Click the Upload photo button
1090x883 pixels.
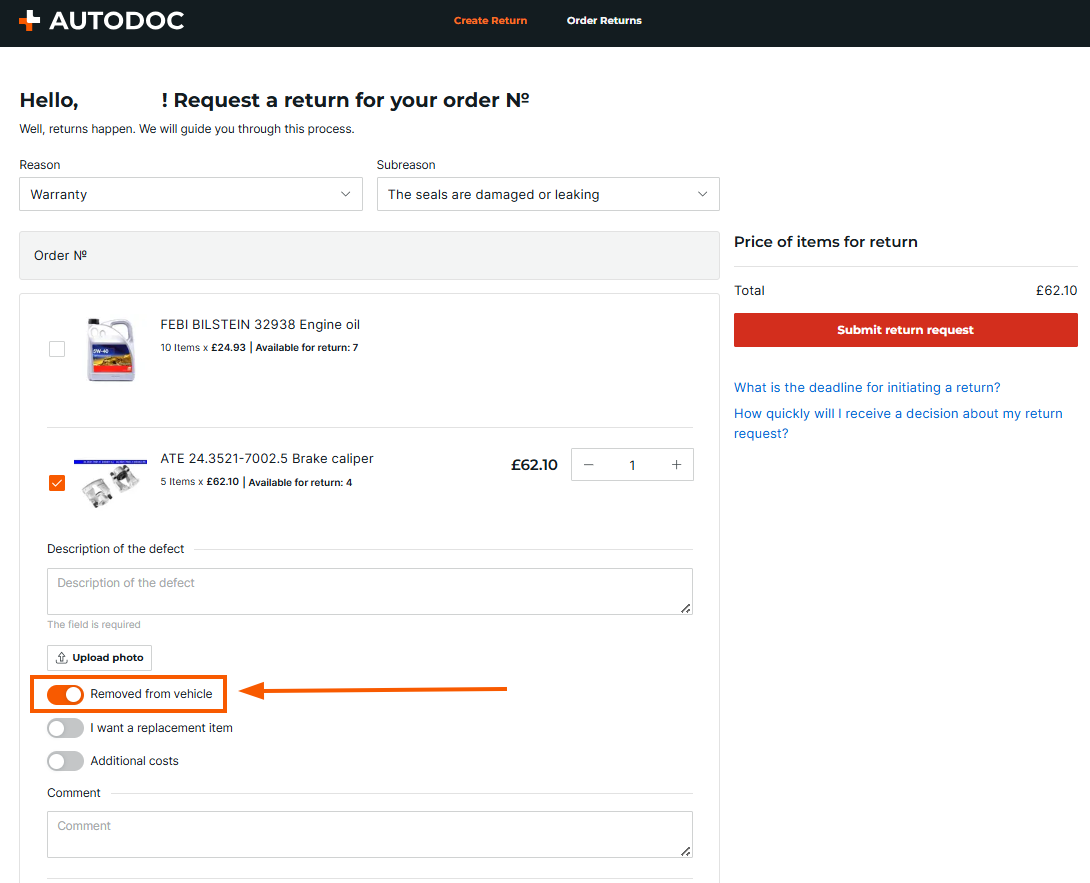tap(99, 658)
